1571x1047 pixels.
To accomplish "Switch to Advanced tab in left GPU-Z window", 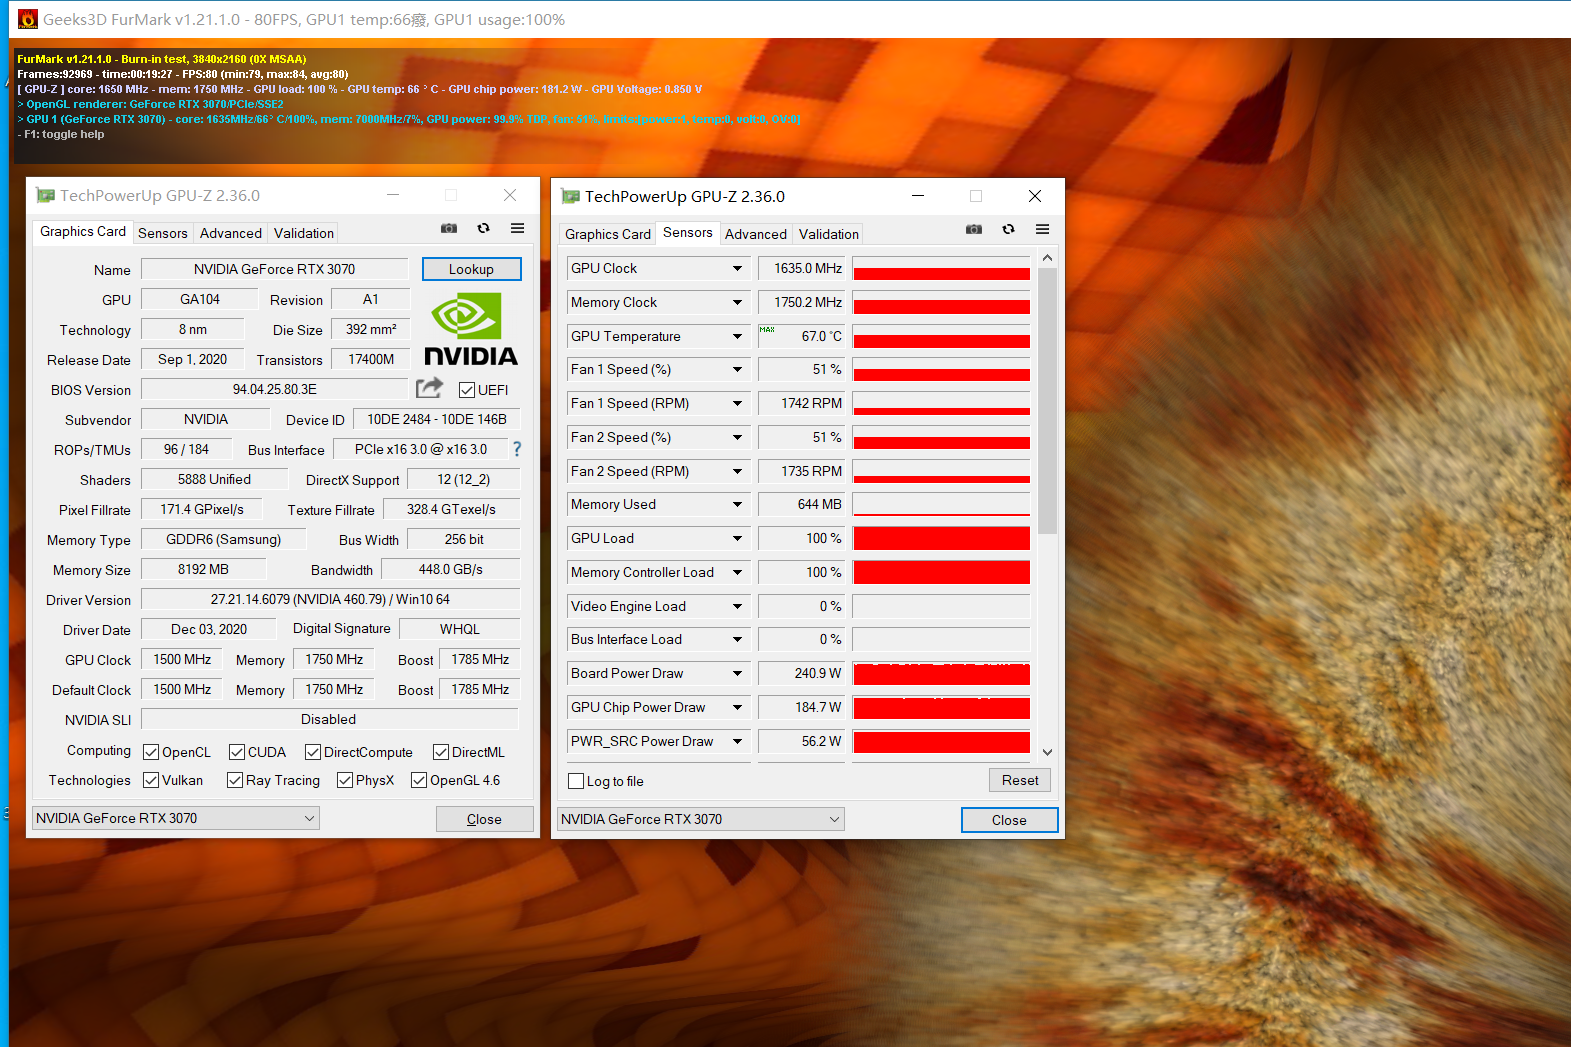I will pos(231,233).
